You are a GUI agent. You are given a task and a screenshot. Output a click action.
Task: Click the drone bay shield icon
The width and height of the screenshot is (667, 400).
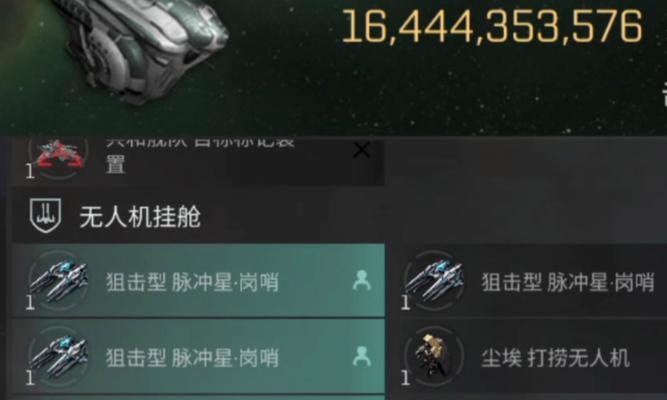pos(45,216)
